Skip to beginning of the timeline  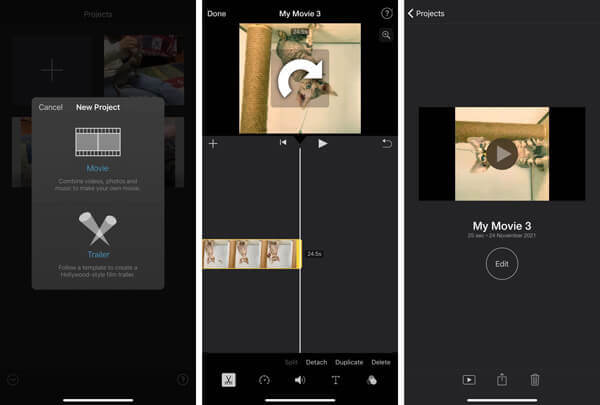coord(283,143)
